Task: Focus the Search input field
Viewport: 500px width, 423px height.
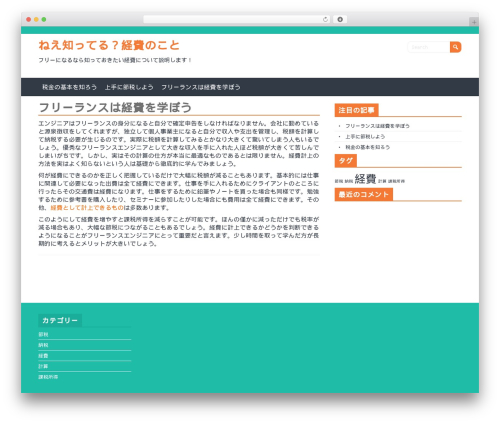Action: click(429, 47)
